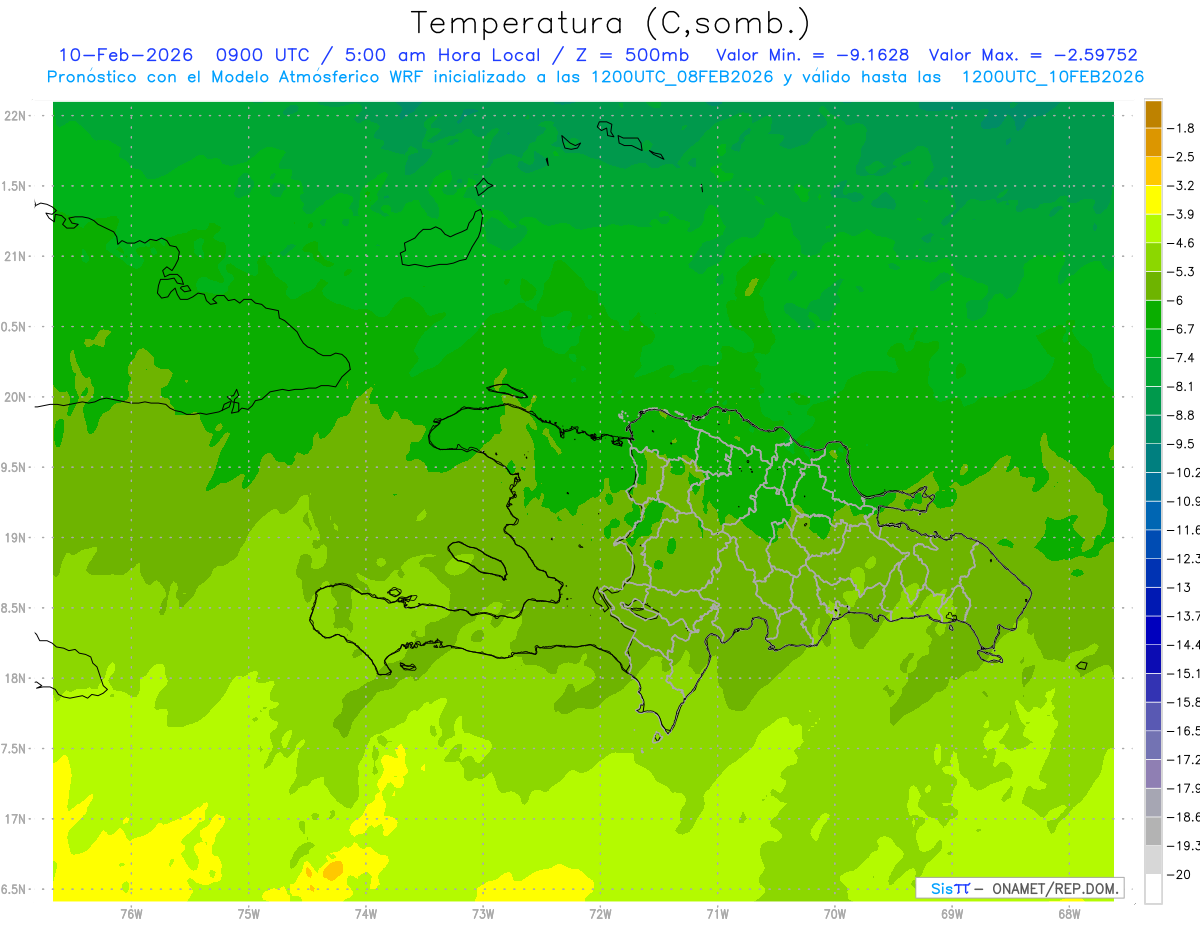Click the orange swatch between -1.8 and -2.5
The image size is (1200, 927).
pos(1153,143)
